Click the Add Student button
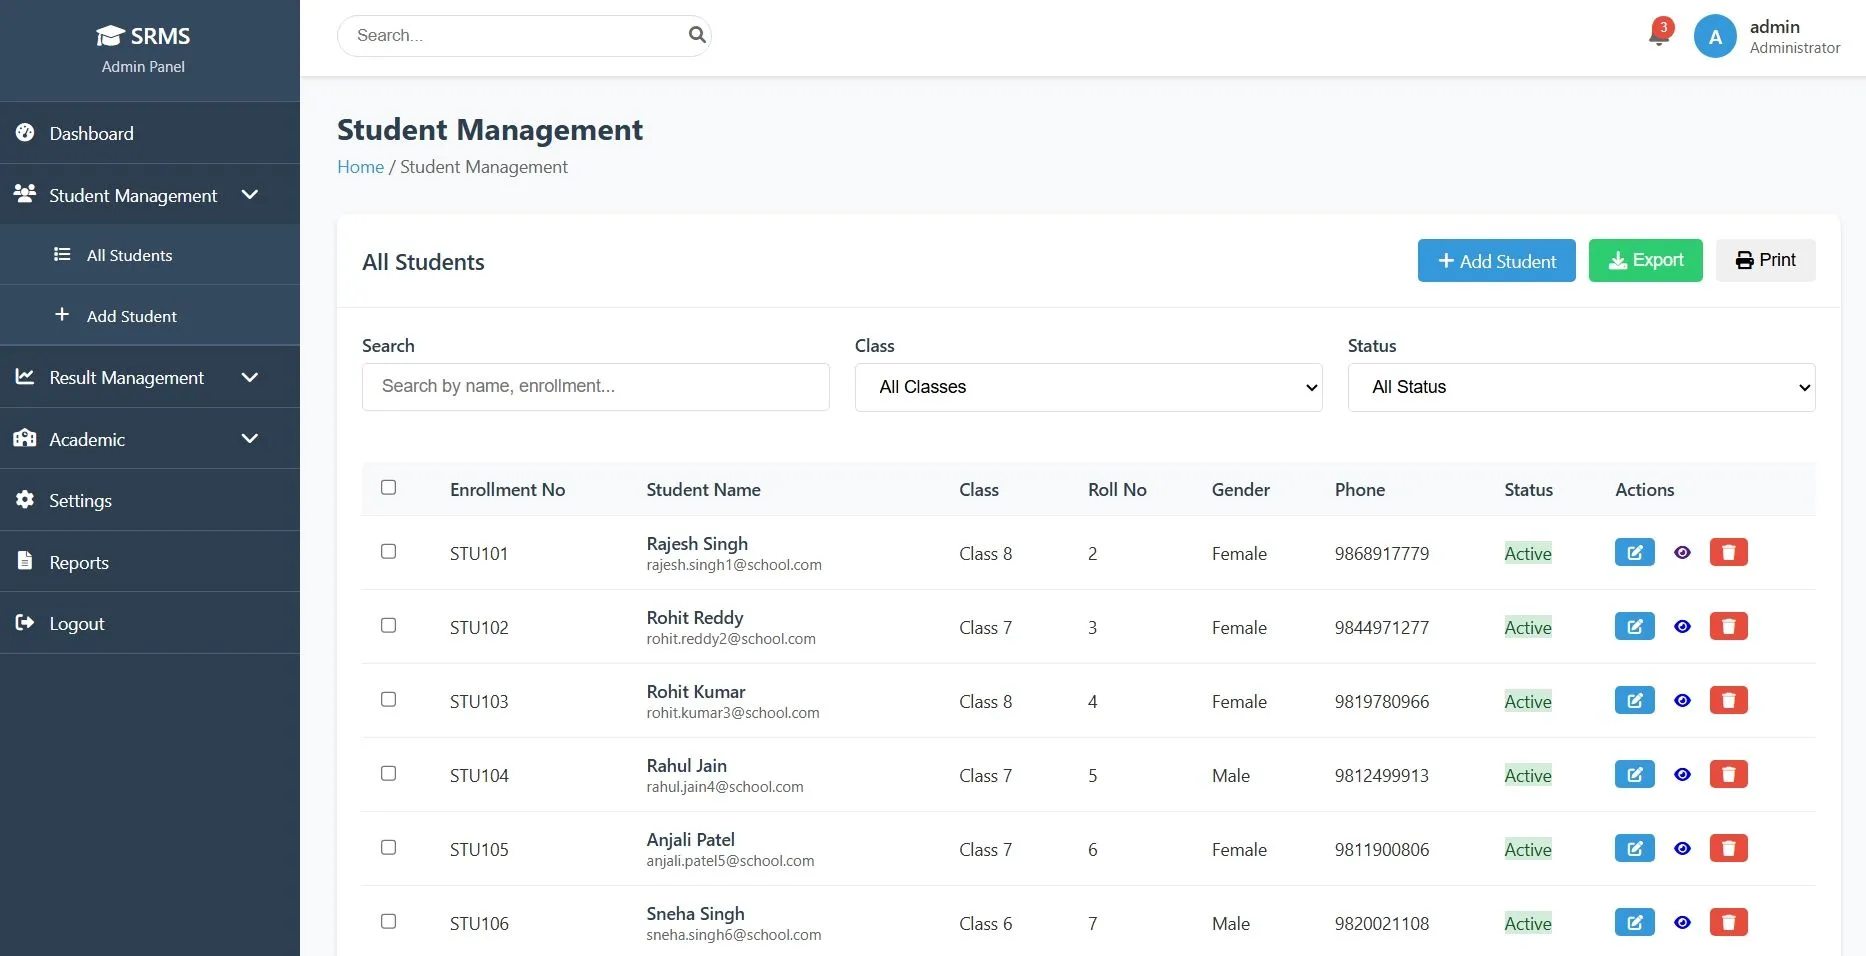The height and width of the screenshot is (956, 1866). tap(1495, 260)
